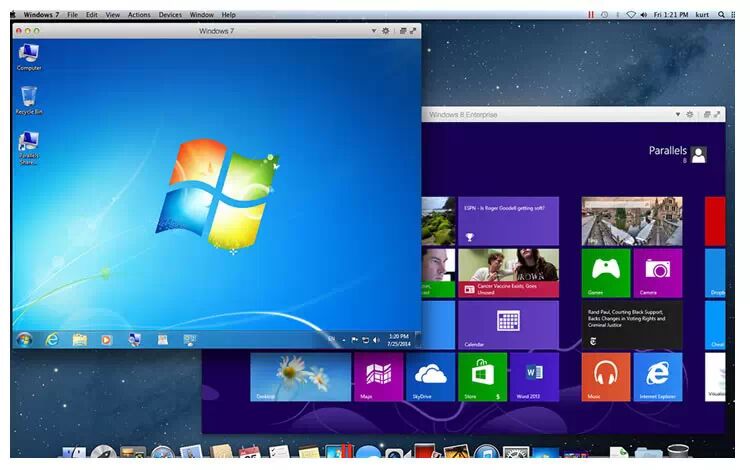This screenshot has height=470, width=750.
Task: Open the Desktop daisy tile in Windows 8
Action: point(300,377)
